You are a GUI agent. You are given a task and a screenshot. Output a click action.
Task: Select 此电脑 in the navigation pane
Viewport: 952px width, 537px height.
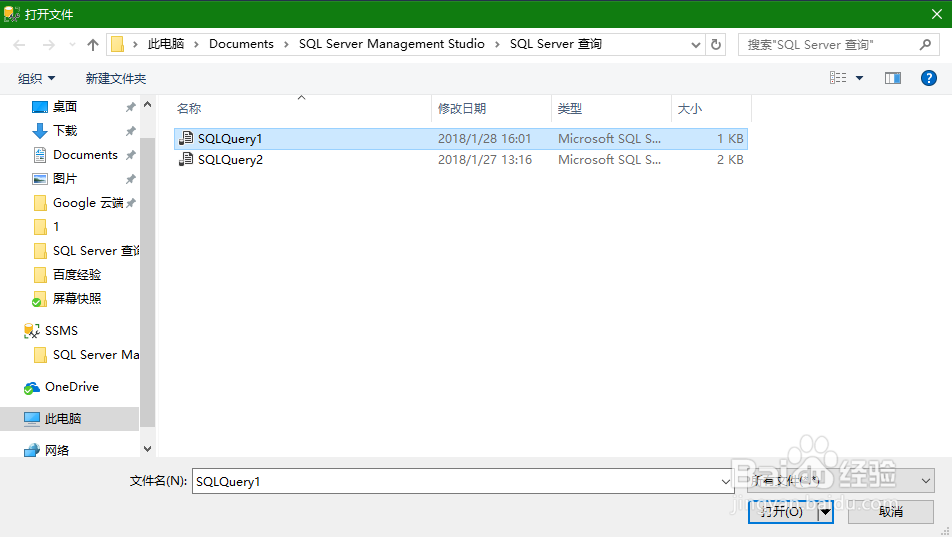(x=69, y=419)
